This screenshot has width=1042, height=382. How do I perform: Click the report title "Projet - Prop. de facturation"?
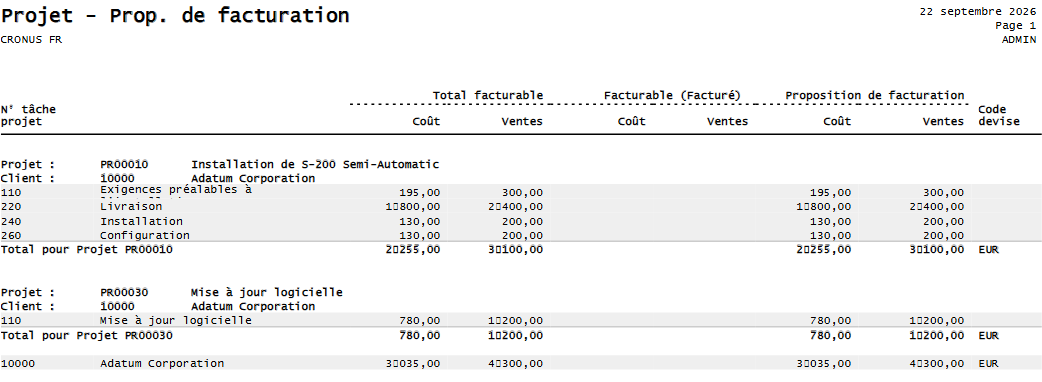(175, 16)
